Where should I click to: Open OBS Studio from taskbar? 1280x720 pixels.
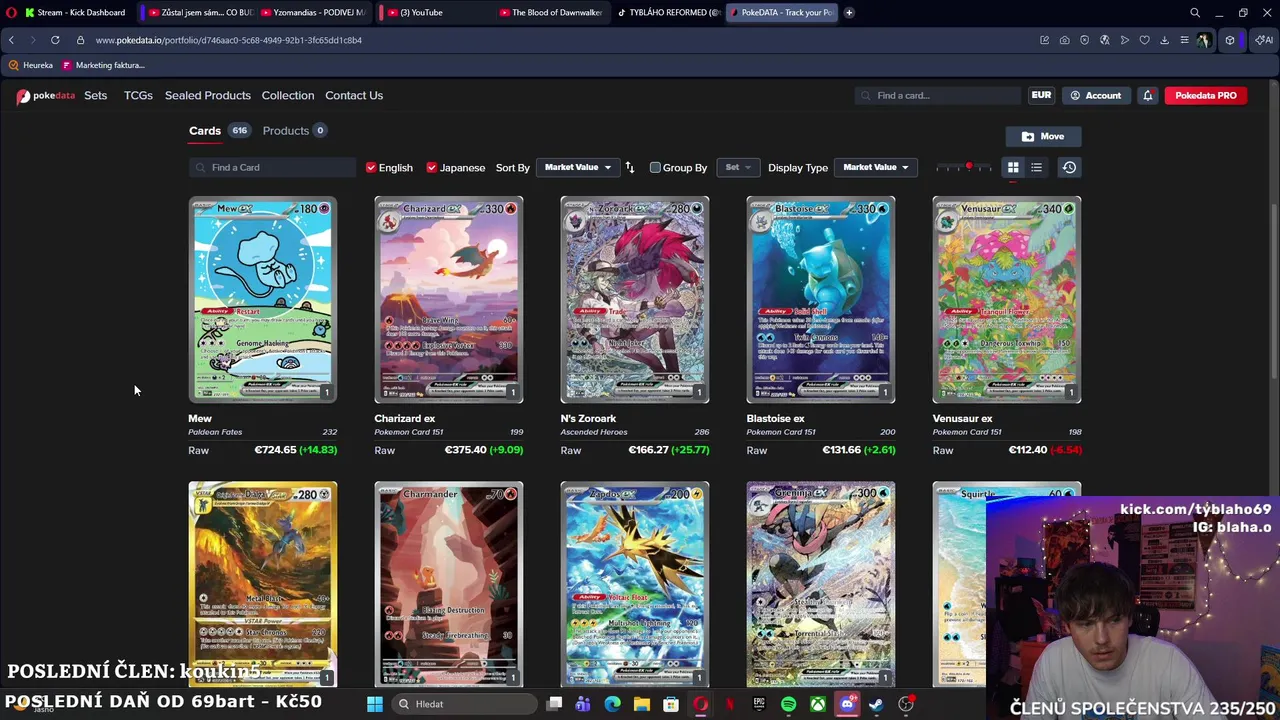coord(906,704)
